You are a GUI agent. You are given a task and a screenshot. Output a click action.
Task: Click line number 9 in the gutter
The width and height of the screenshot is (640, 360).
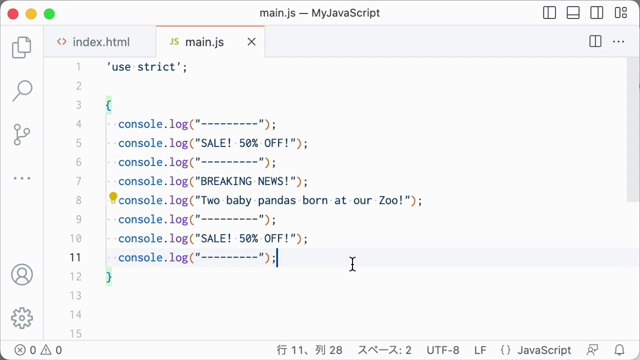78,219
